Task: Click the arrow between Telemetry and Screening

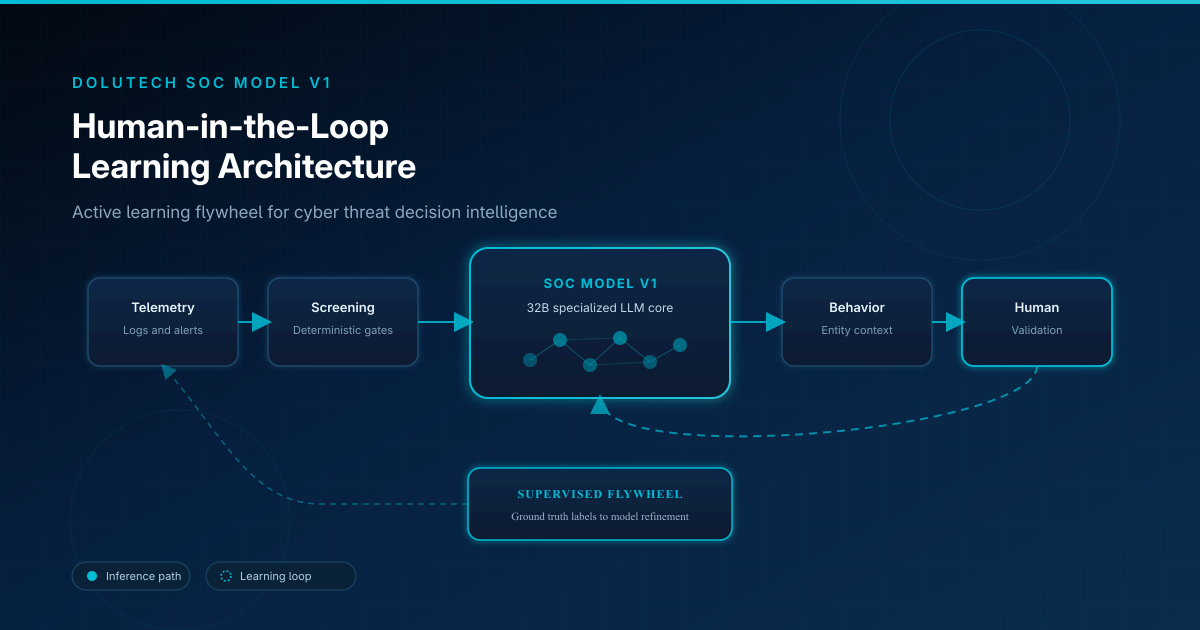Action: 254,322
